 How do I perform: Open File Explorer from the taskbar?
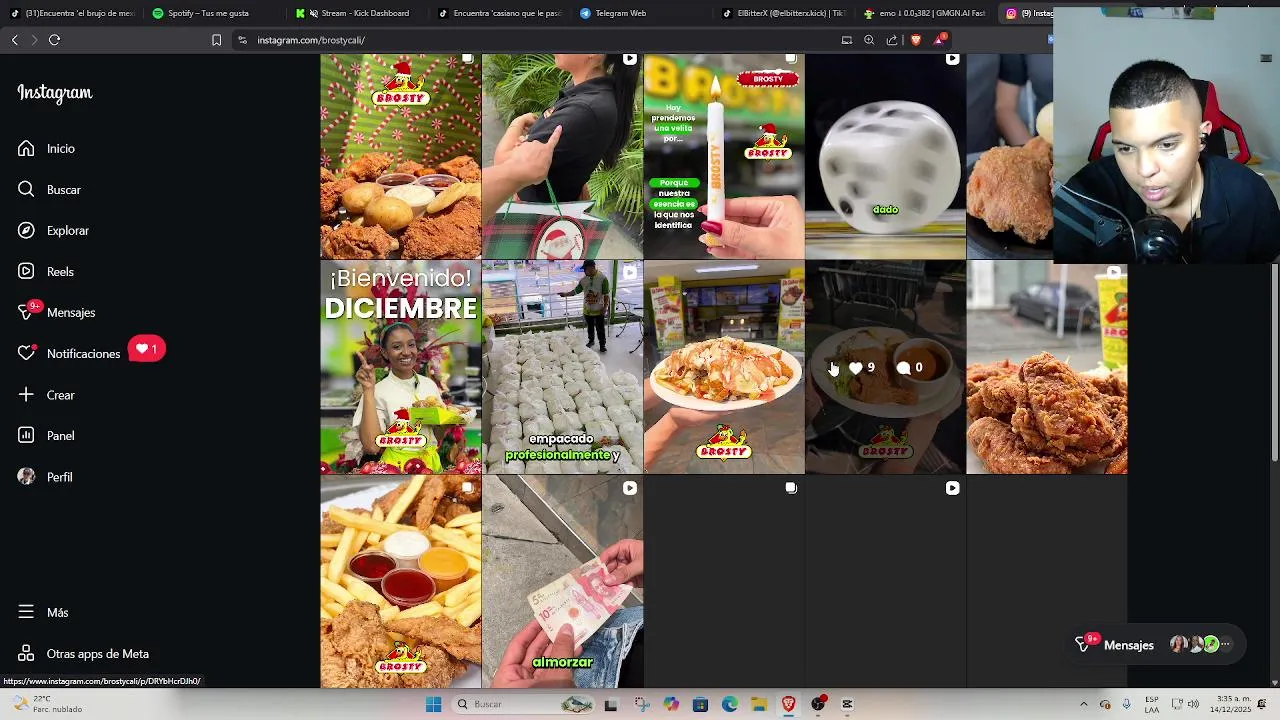pyautogui.click(x=759, y=704)
